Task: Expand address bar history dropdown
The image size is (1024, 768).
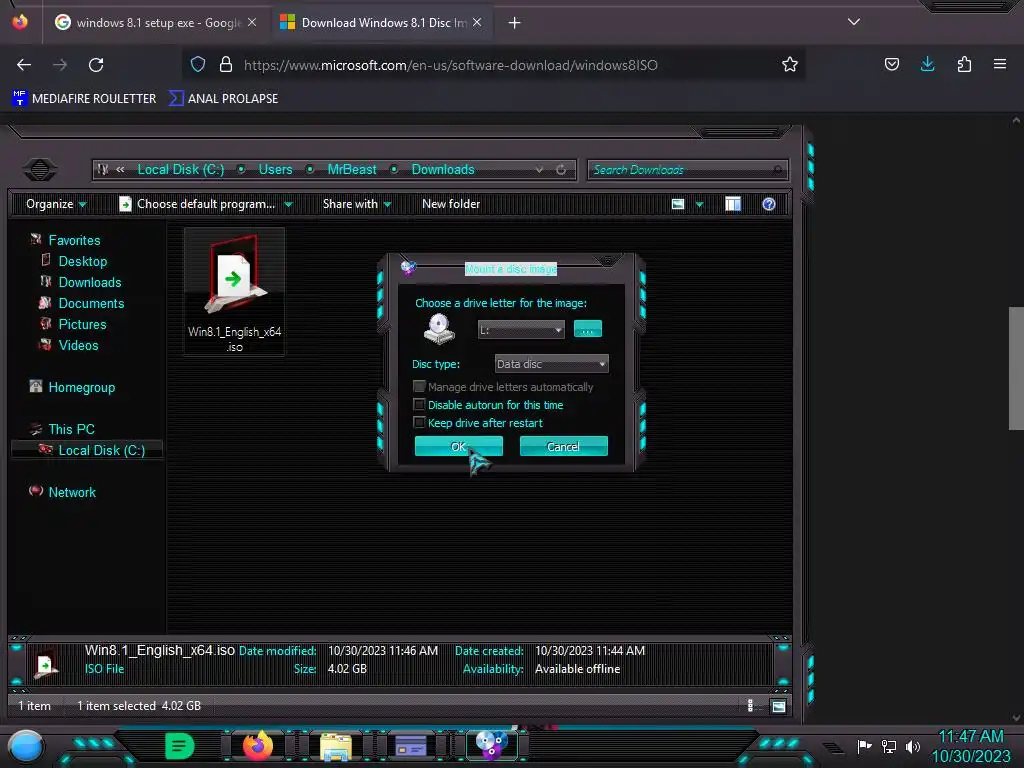Action: click(539, 169)
